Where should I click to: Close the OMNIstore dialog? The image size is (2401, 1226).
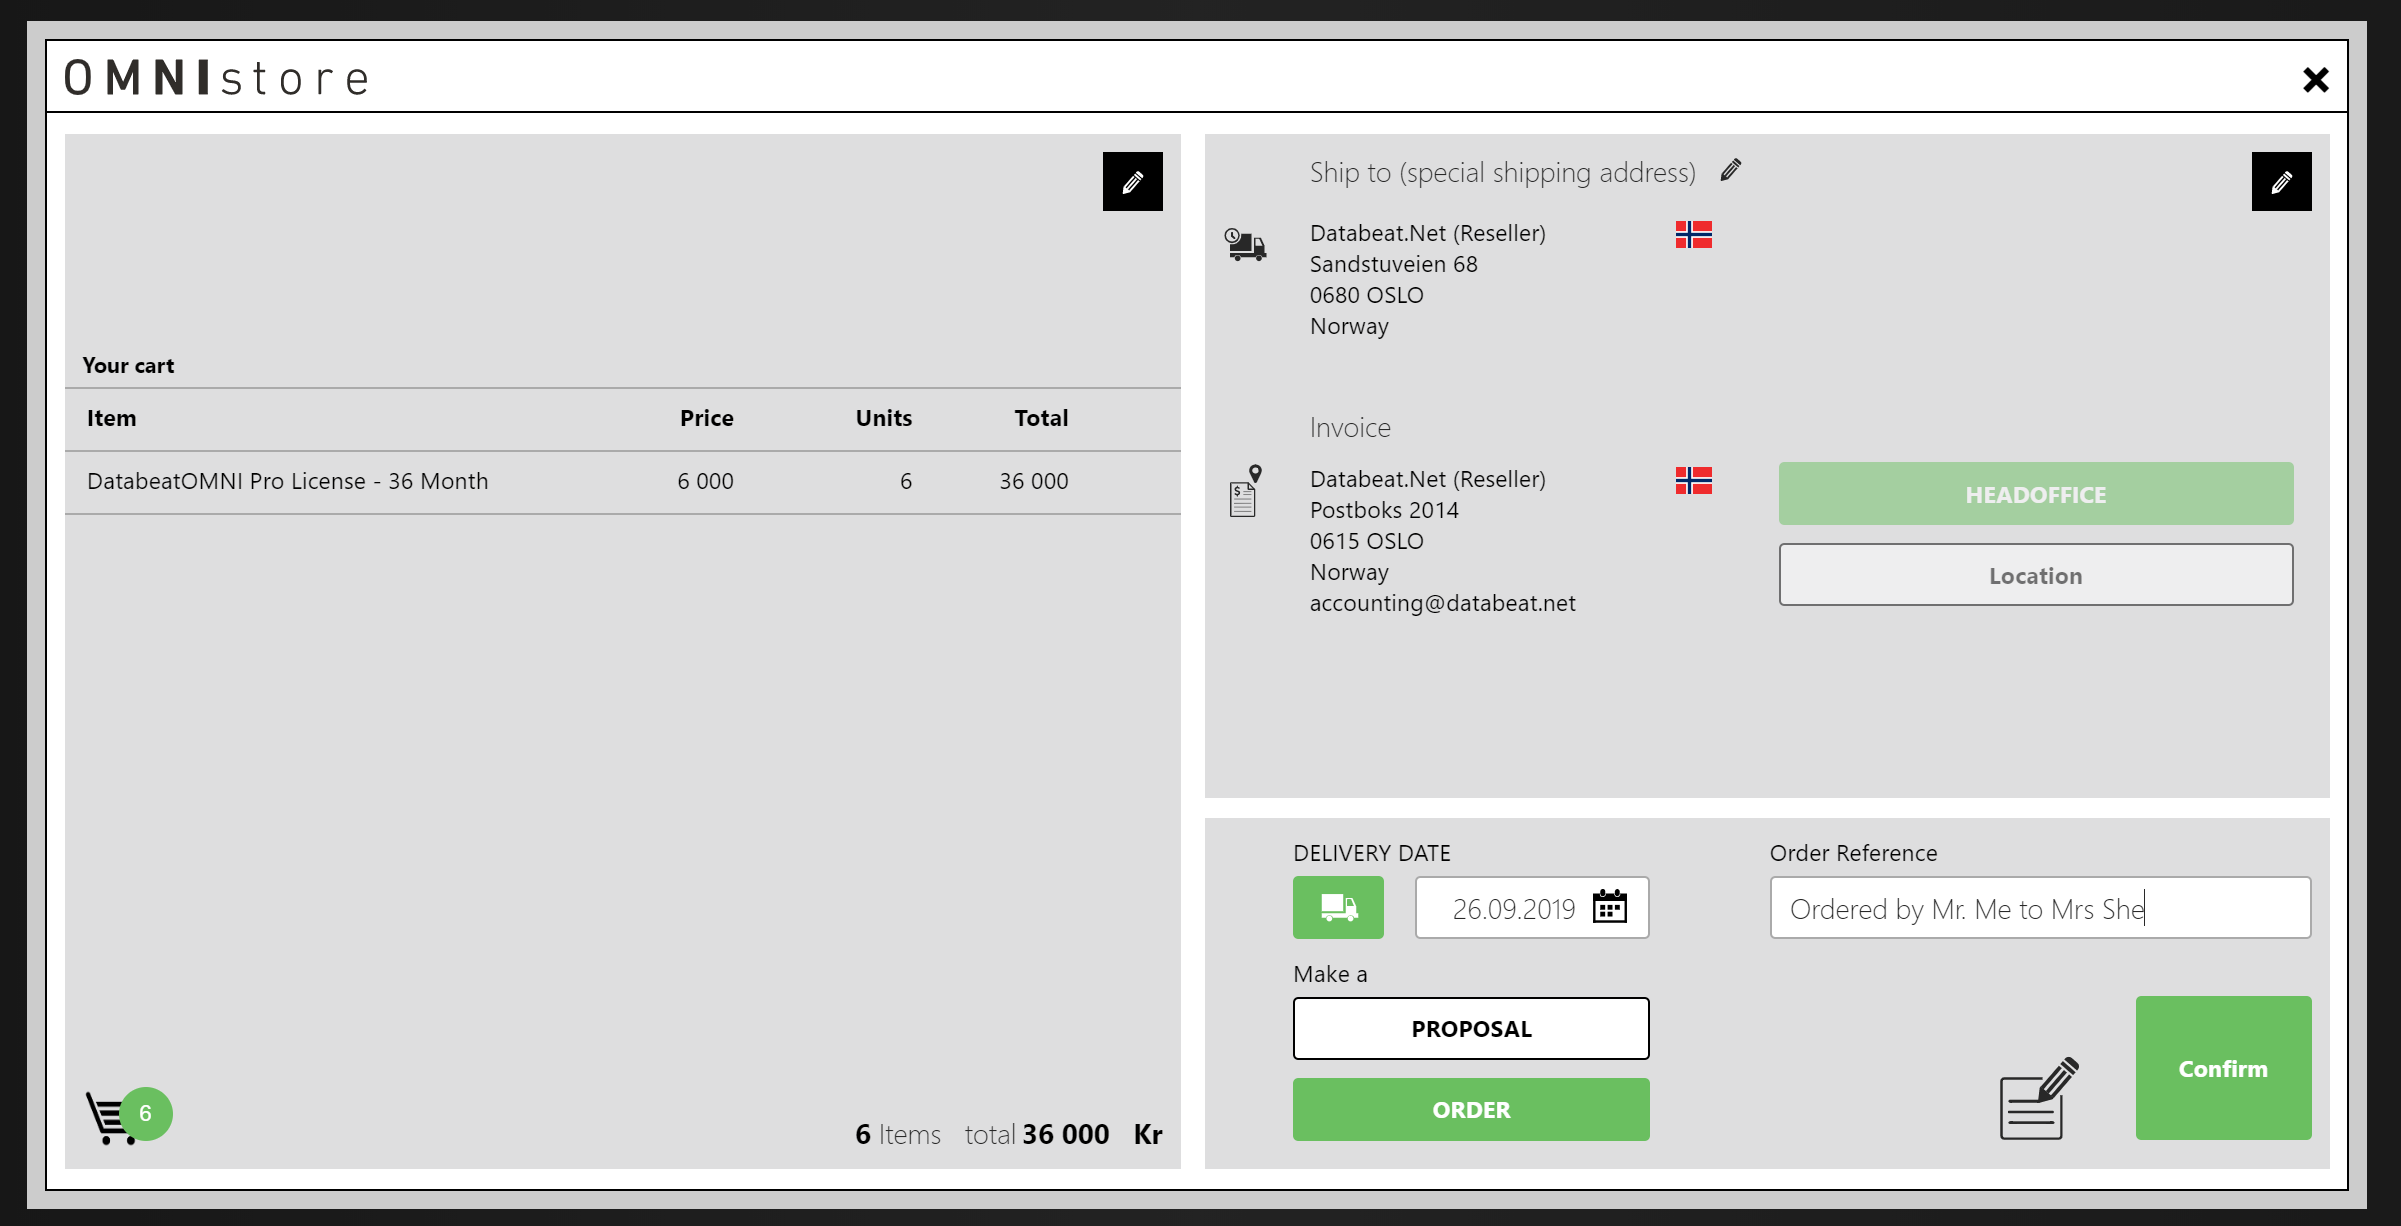click(2315, 80)
